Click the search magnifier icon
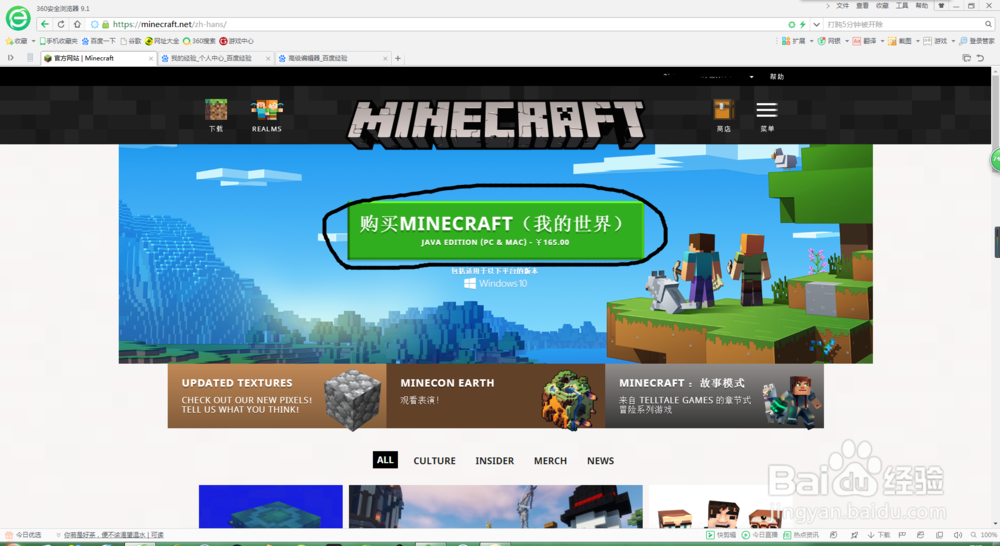Image resolution: width=1000 pixels, height=546 pixels. [x=989, y=24]
